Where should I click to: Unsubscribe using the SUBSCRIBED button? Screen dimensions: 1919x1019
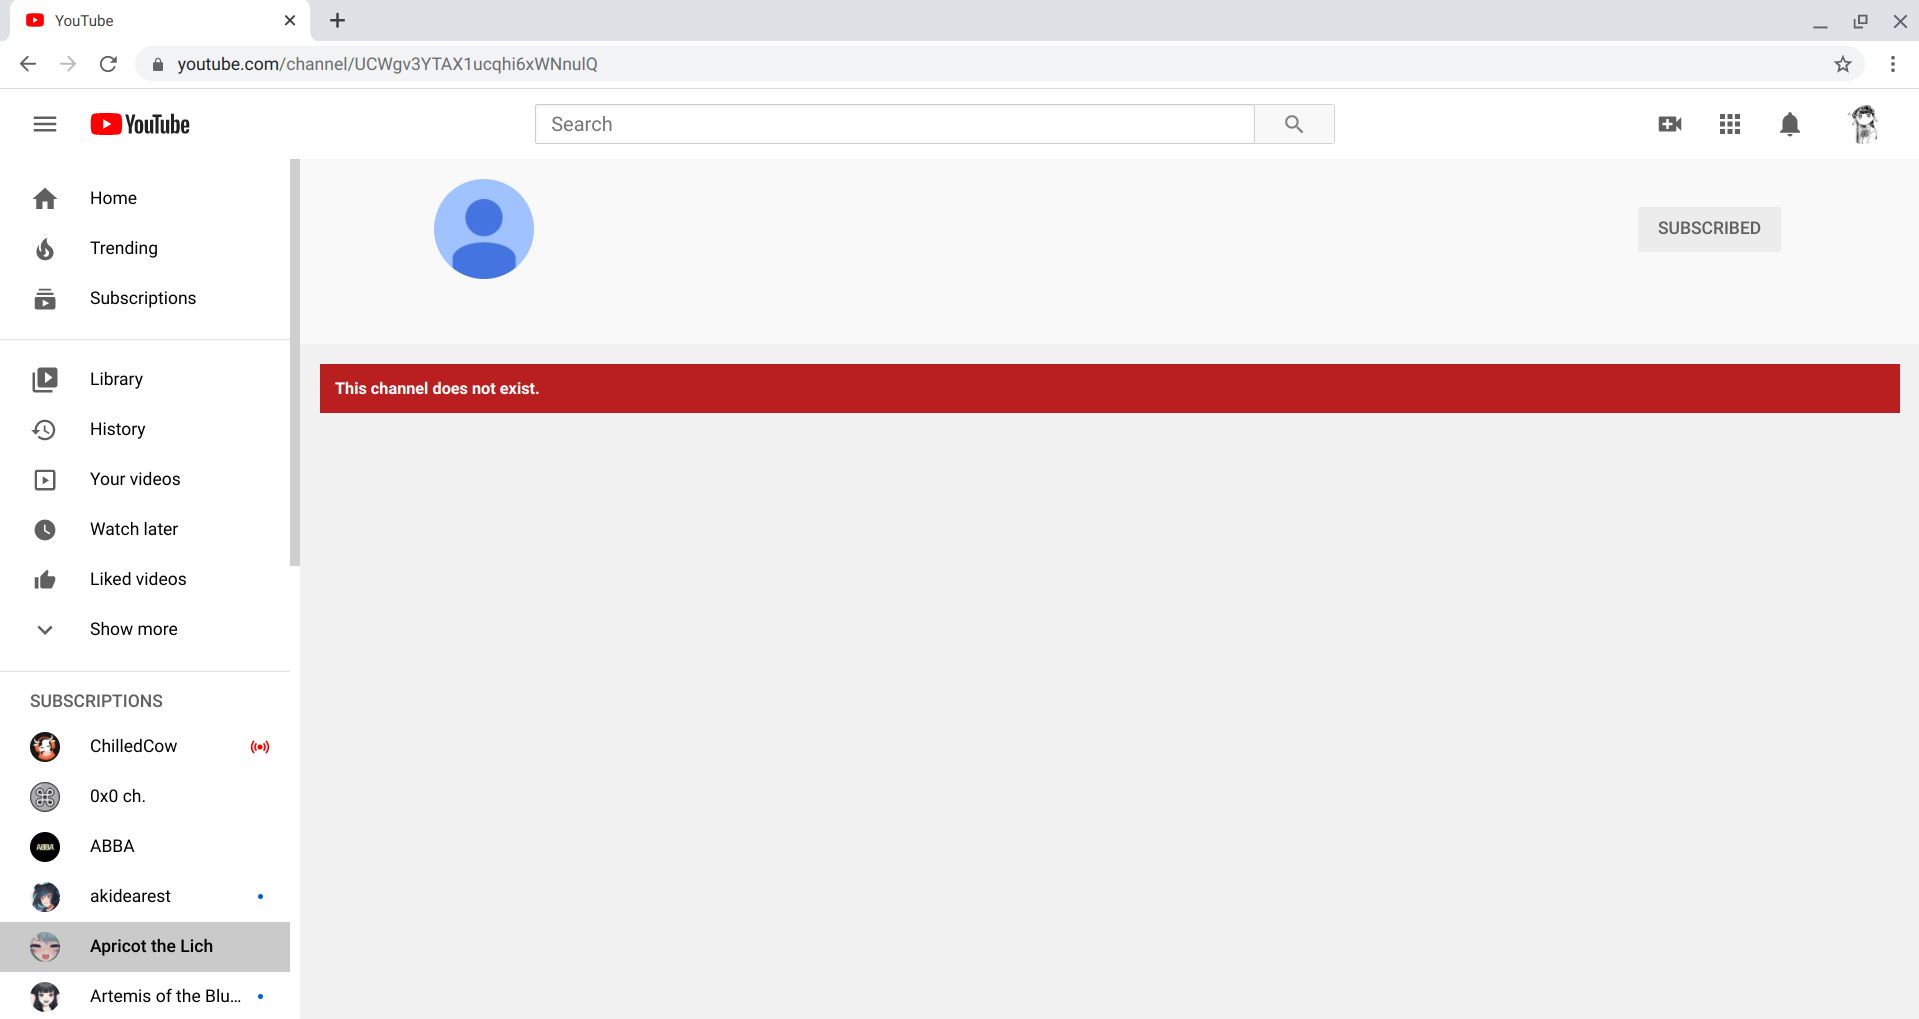pyautogui.click(x=1707, y=228)
